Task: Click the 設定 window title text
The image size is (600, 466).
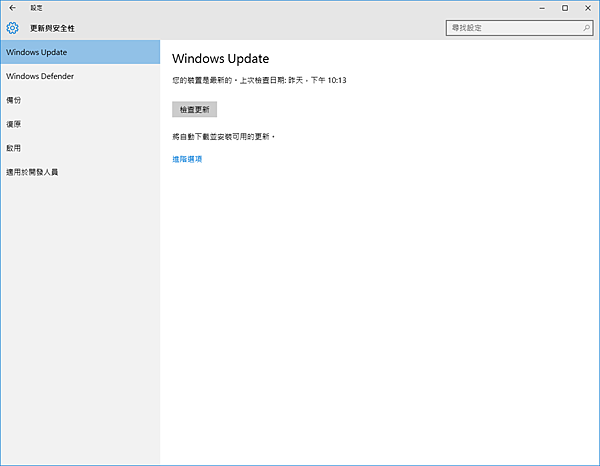Action: click(37, 8)
